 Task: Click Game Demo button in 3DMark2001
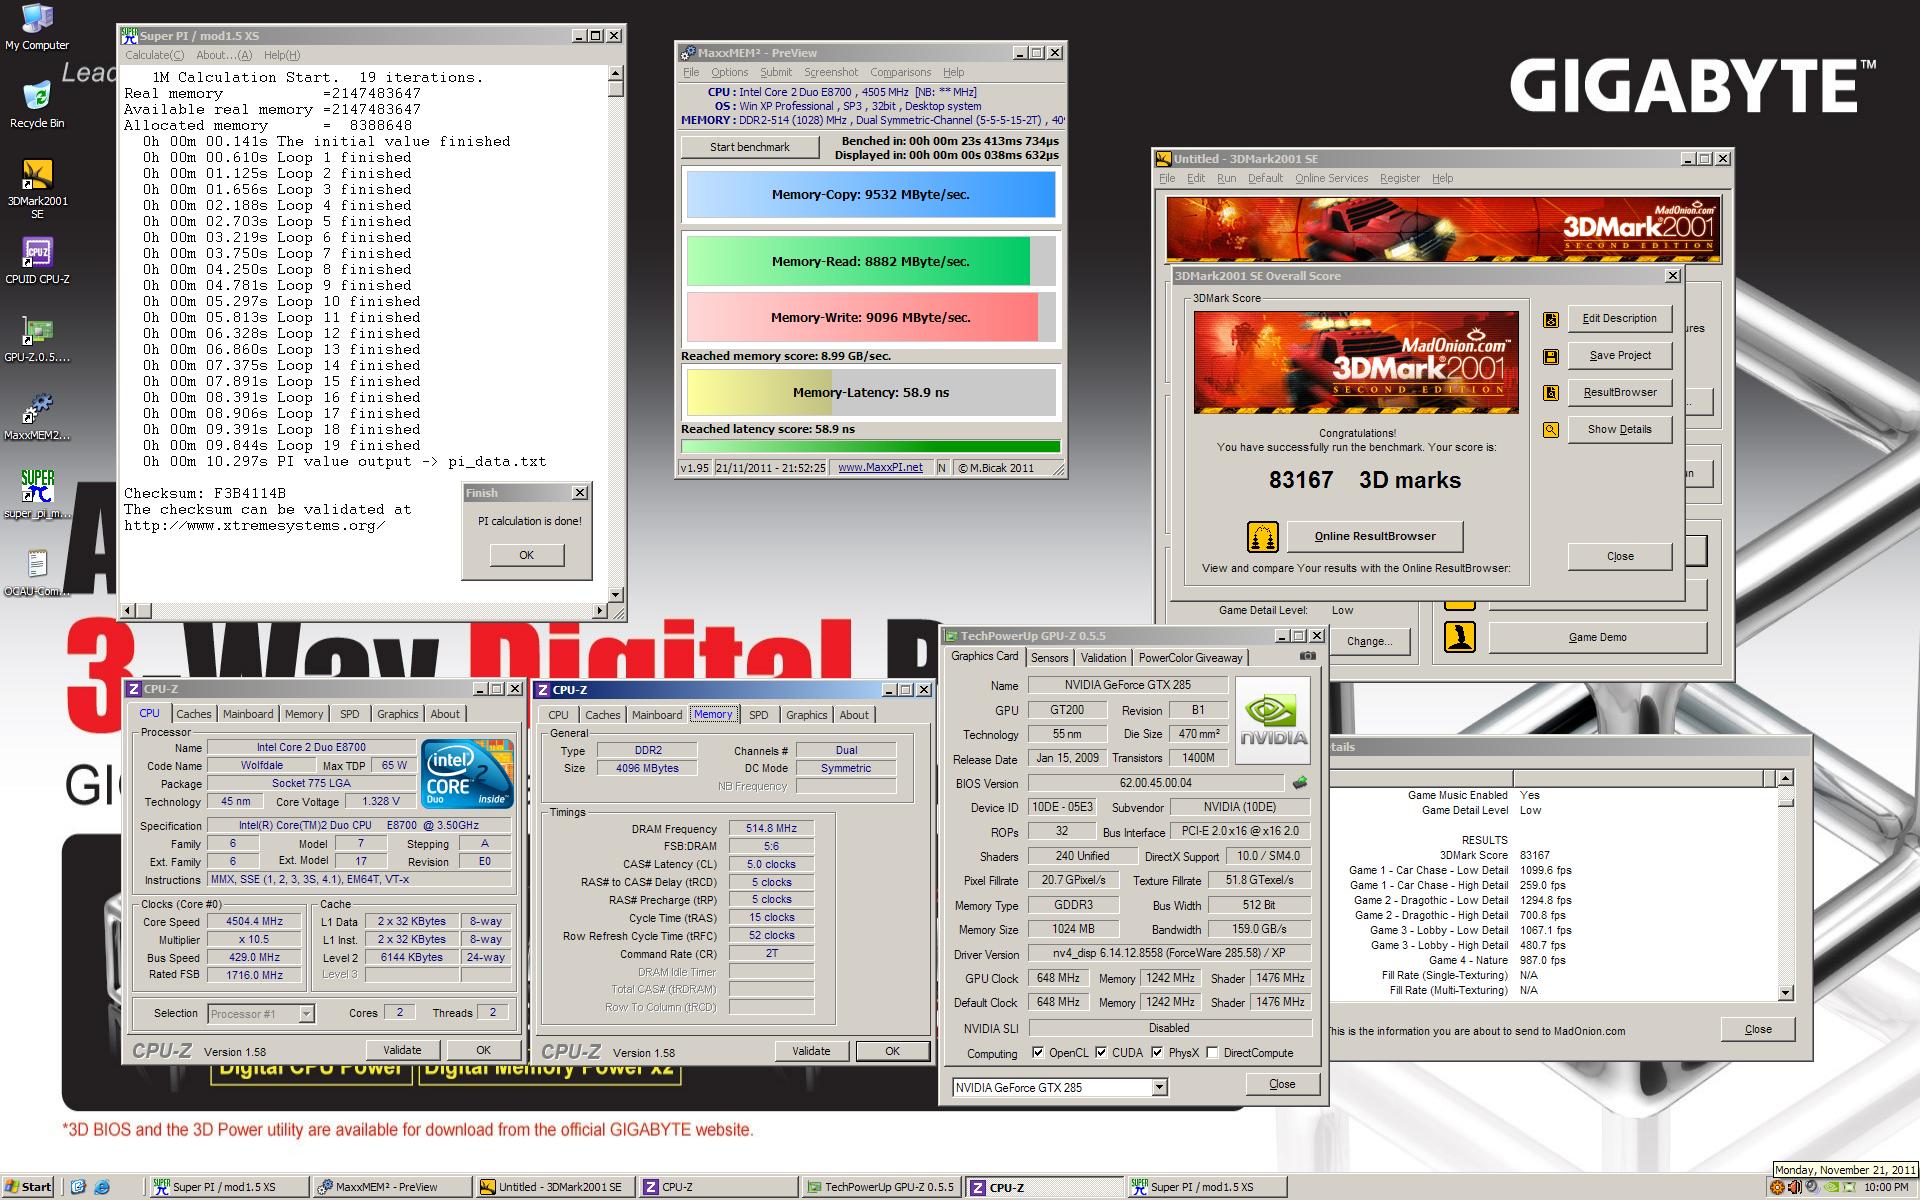pyautogui.click(x=1597, y=637)
